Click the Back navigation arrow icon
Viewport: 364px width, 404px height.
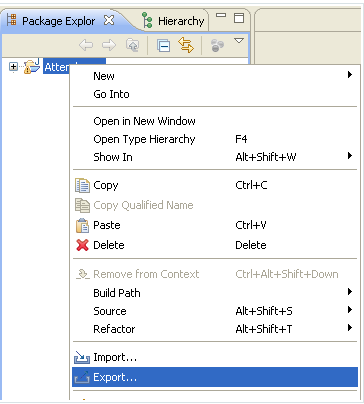point(86,45)
